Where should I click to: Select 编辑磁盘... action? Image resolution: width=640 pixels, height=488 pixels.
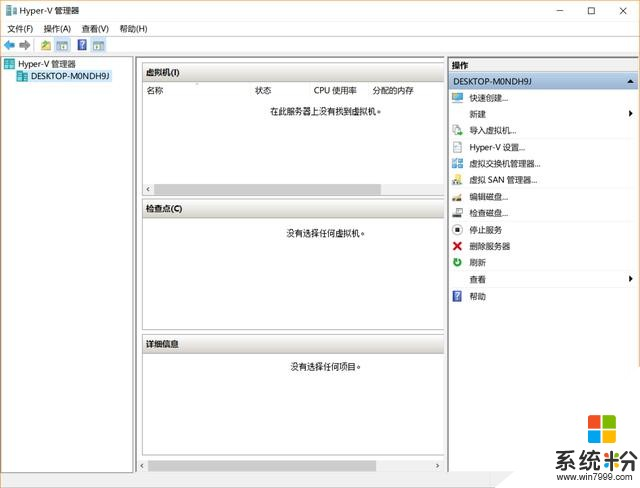(489, 197)
